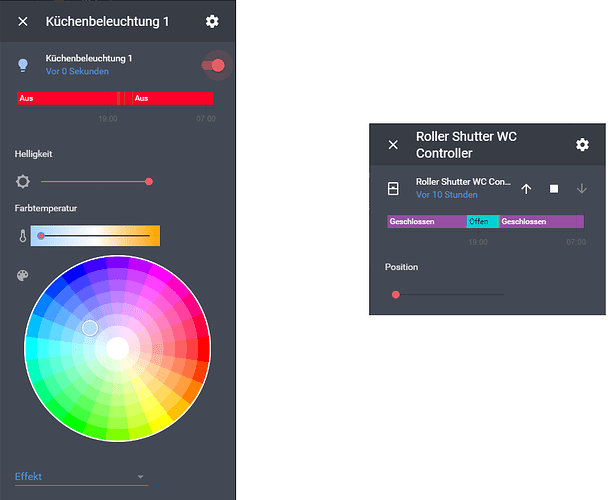
Task: Click the Farbtemperatur gradient slider
Action: pos(95,235)
